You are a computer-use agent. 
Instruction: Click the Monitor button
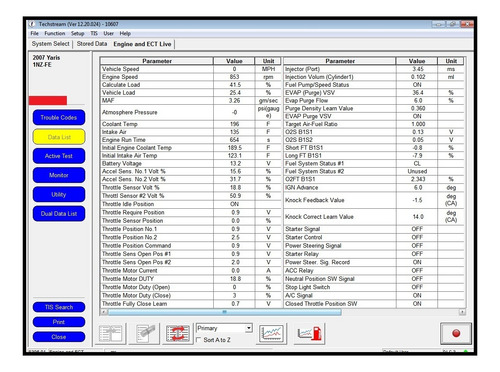tap(59, 175)
